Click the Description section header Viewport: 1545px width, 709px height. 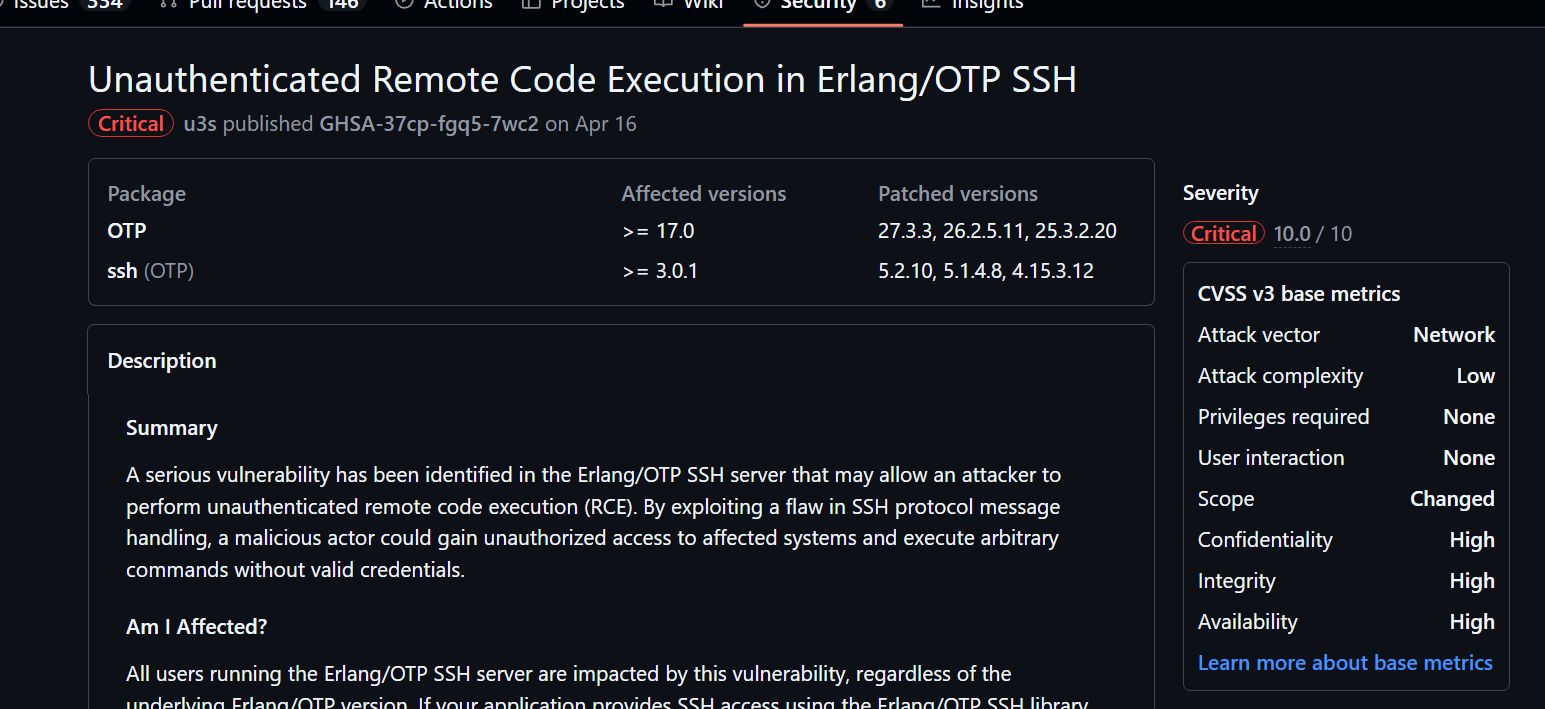click(x=162, y=361)
